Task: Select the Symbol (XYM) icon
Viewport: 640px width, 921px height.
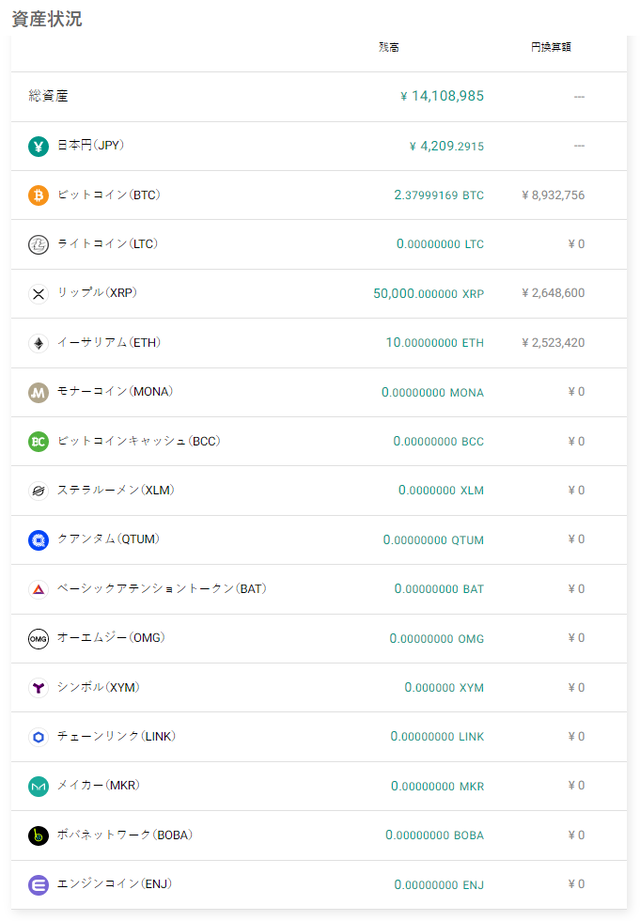Action: pos(38,687)
